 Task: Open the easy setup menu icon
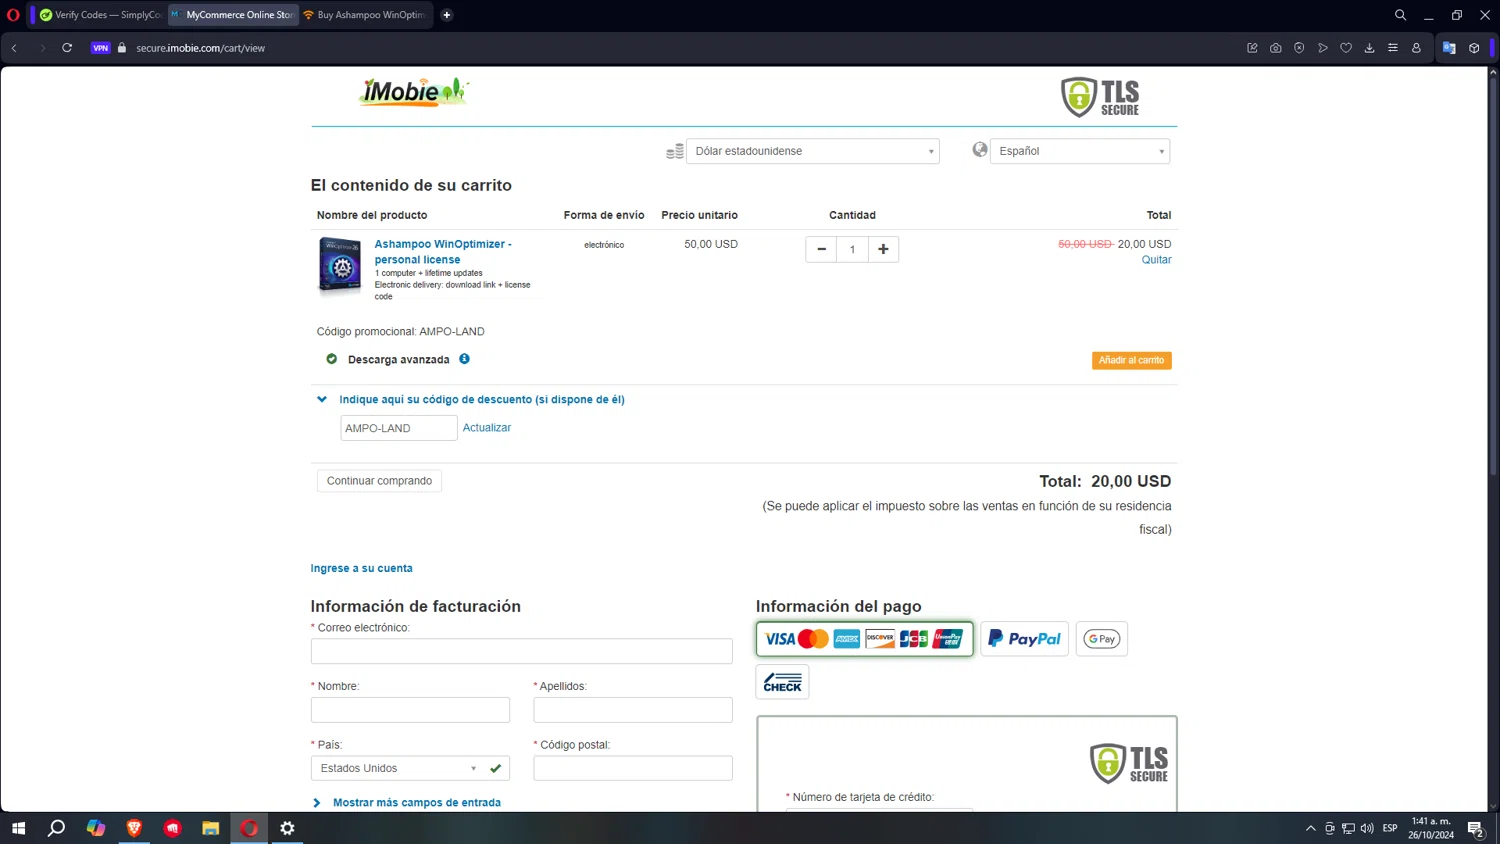pyautogui.click(x=1392, y=48)
